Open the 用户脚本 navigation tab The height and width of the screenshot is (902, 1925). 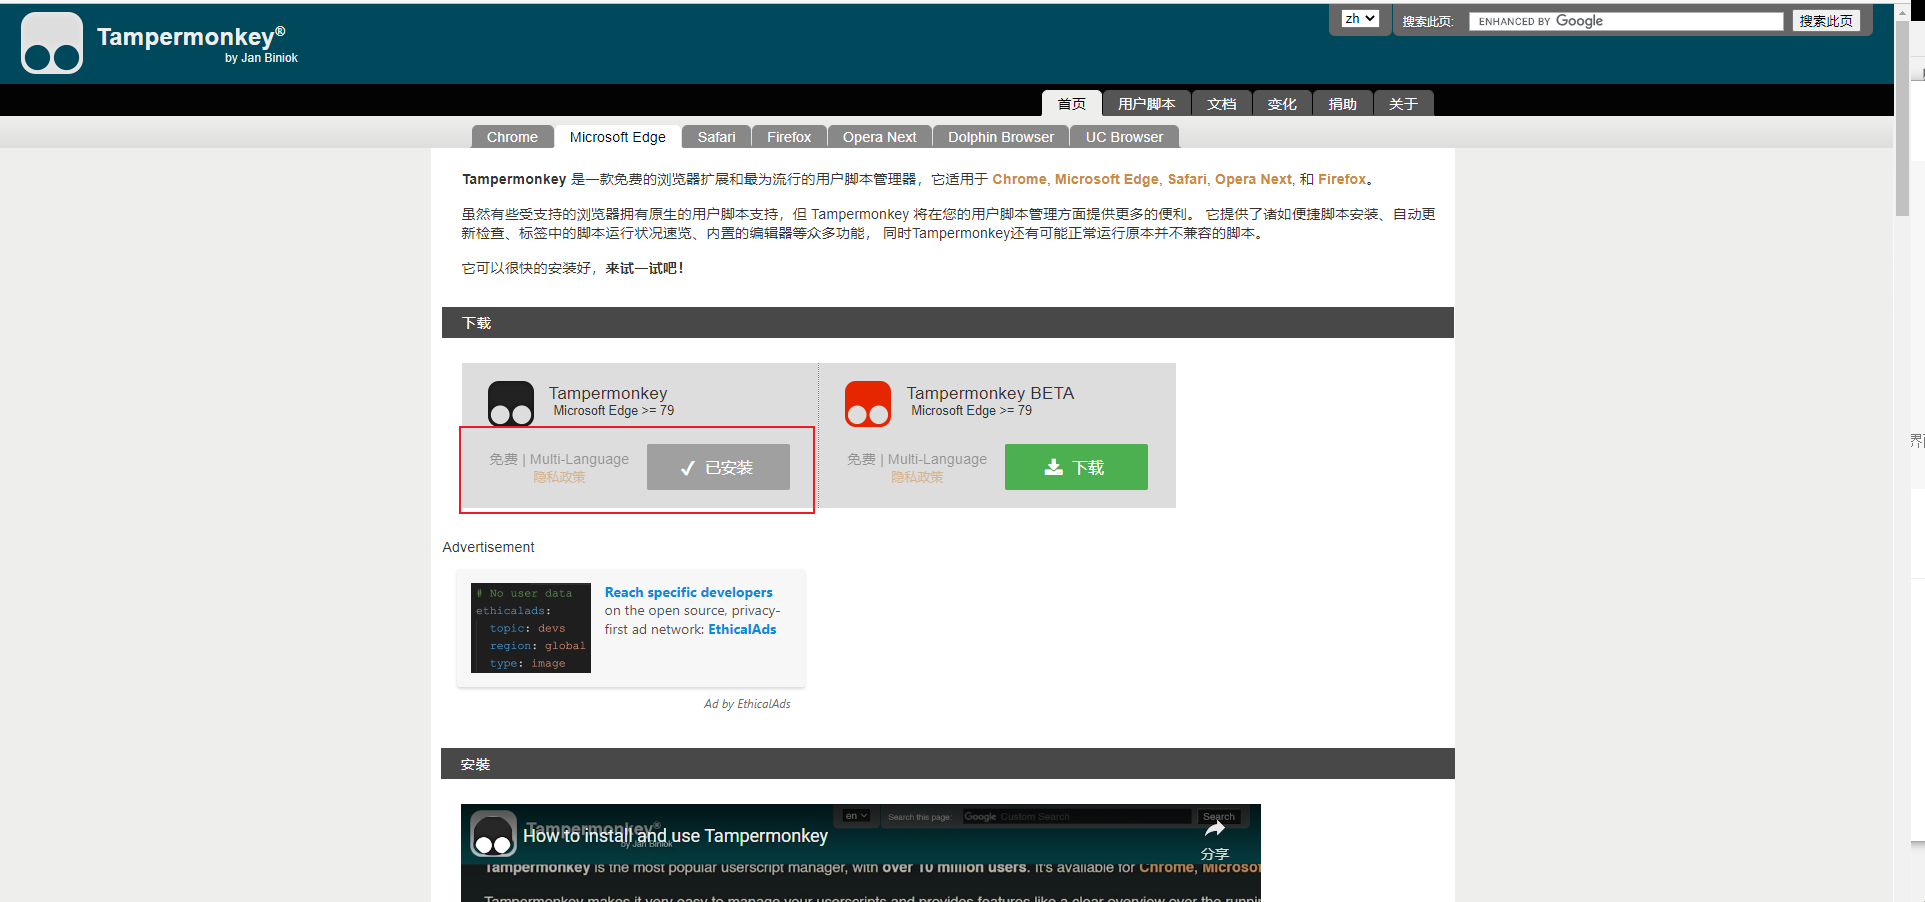pyautogui.click(x=1147, y=104)
